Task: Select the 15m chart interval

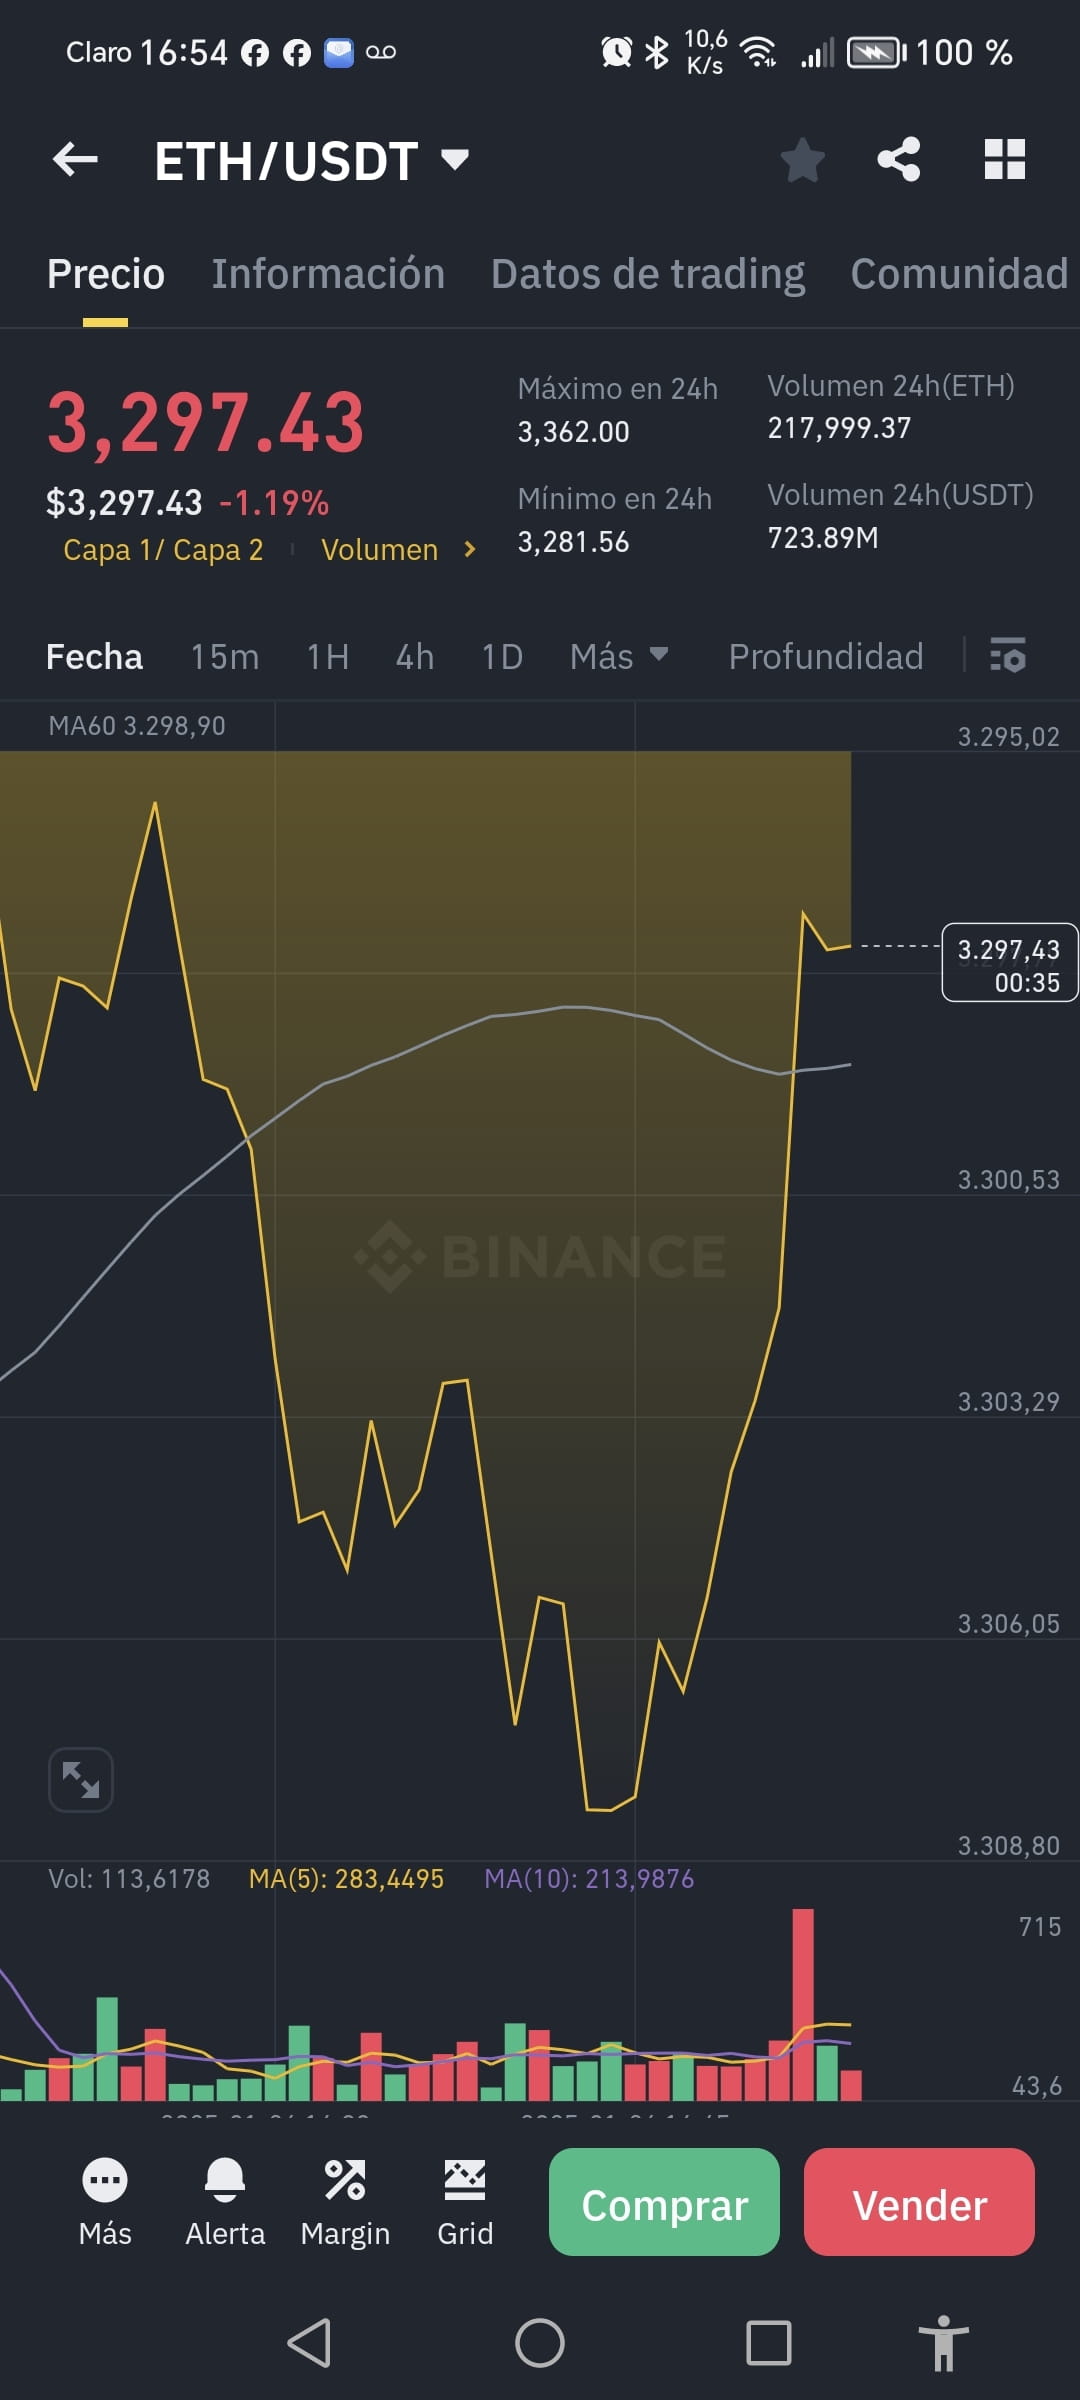Action: point(225,656)
